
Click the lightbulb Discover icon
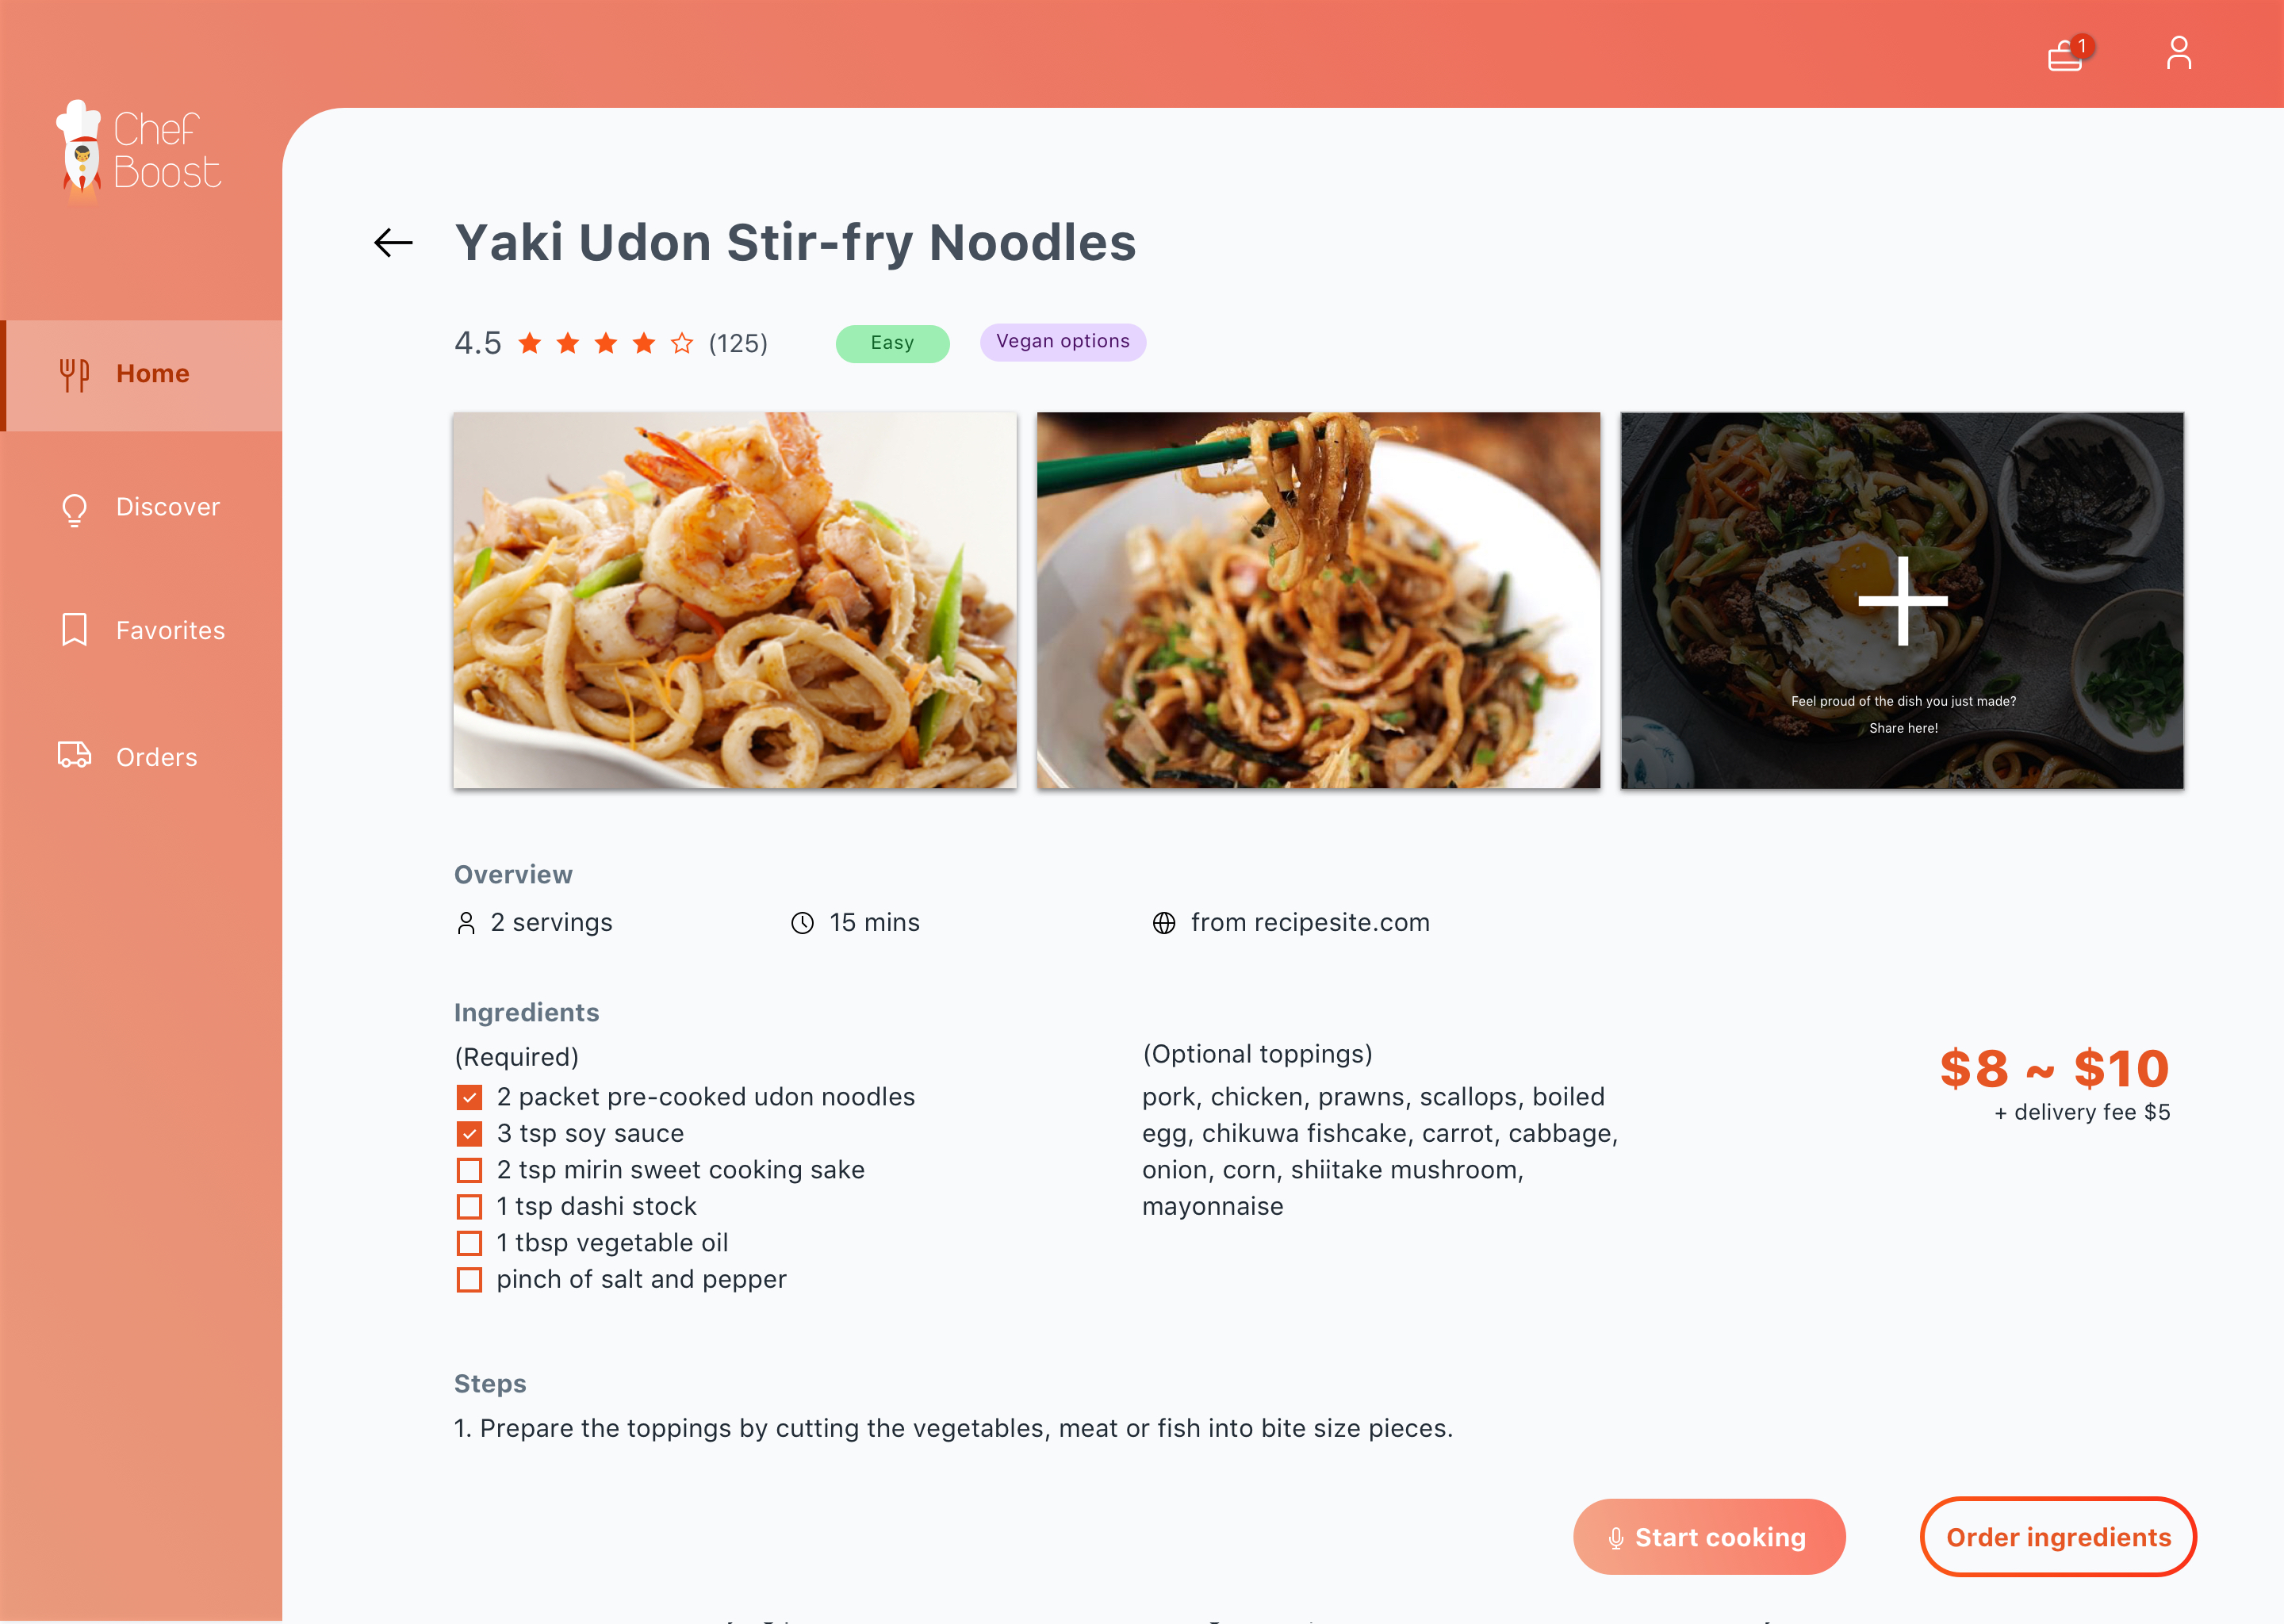pos(74,509)
